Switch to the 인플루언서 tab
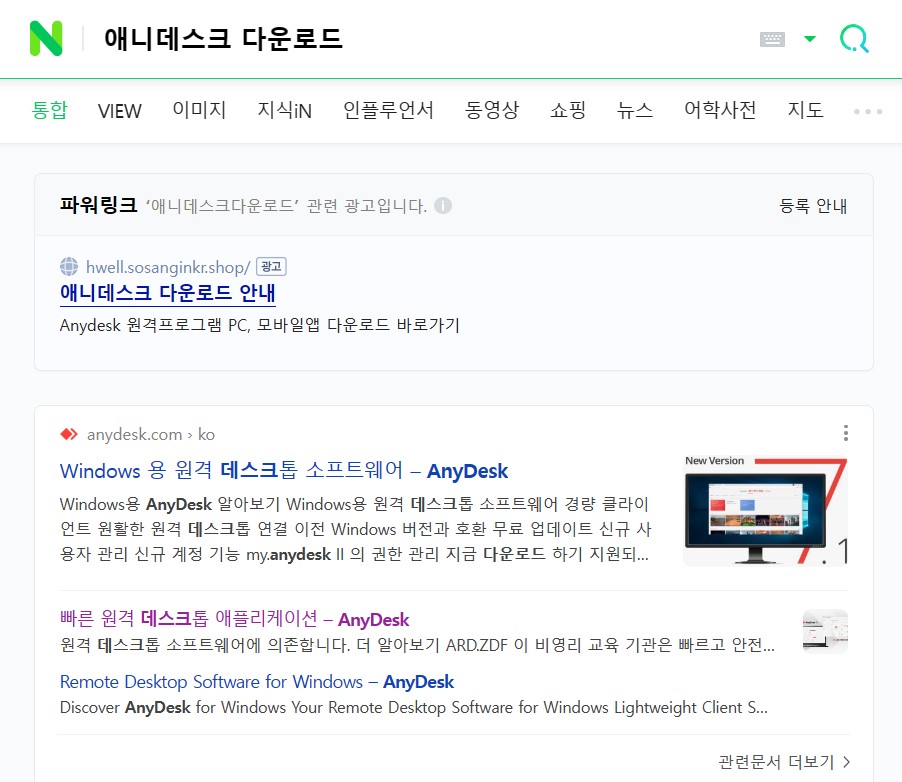The height and width of the screenshot is (782, 902). click(x=388, y=110)
